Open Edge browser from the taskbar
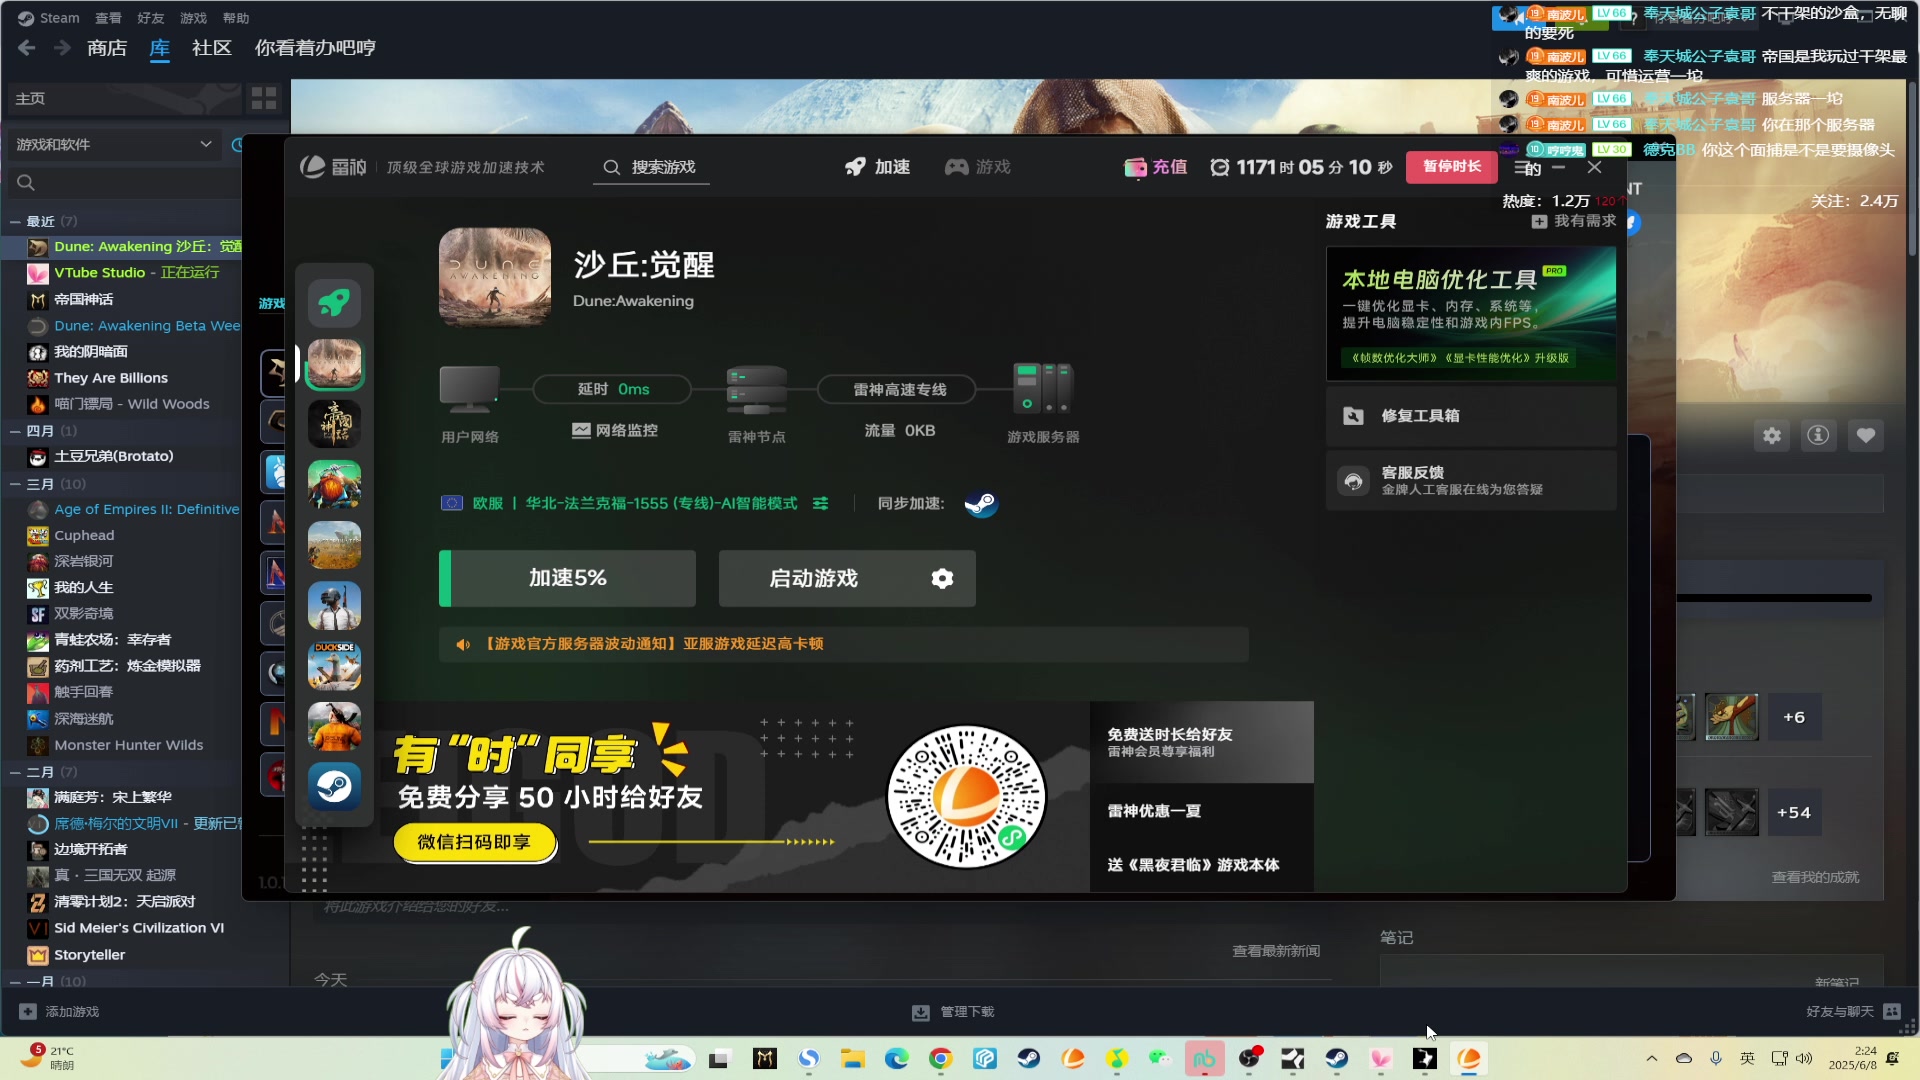Screen dimensions: 1920x1080 [x=896, y=1058]
